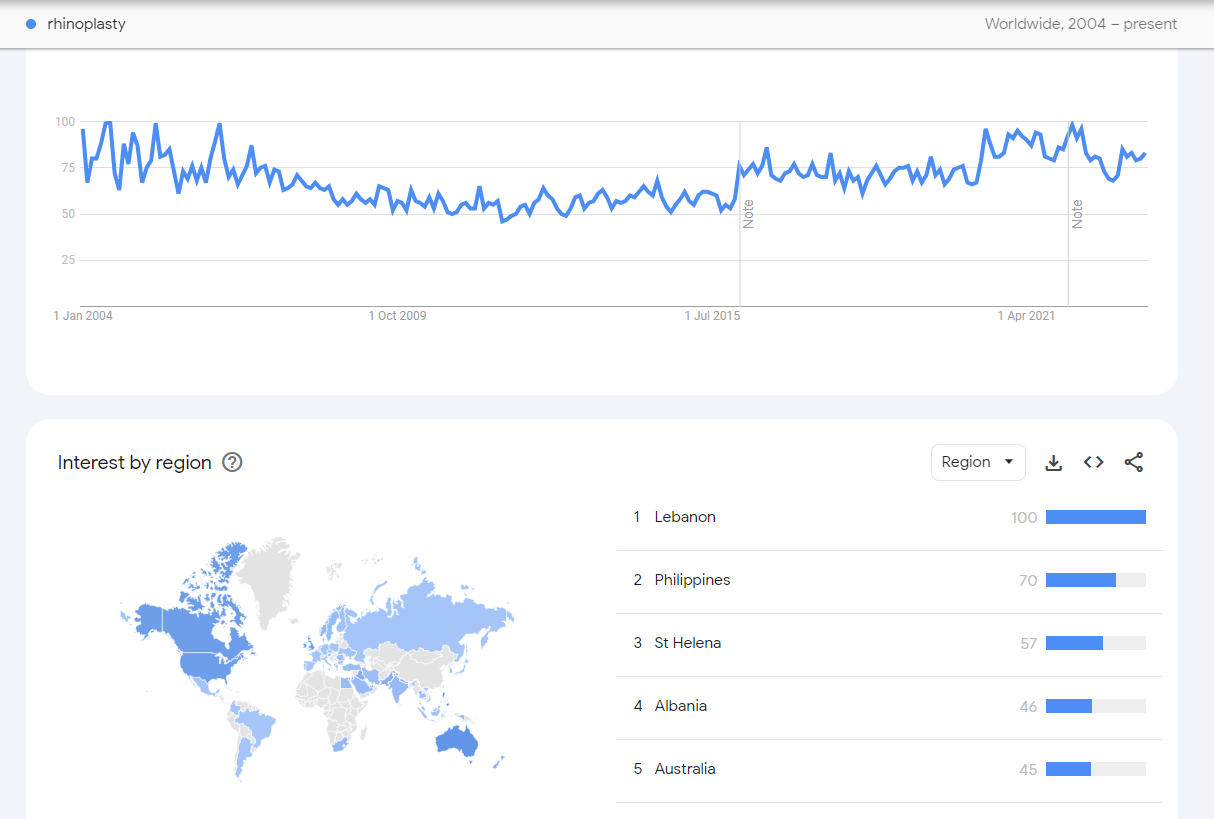Choose Australia from the ranking list
The width and height of the screenshot is (1214, 819).
[684, 769]
